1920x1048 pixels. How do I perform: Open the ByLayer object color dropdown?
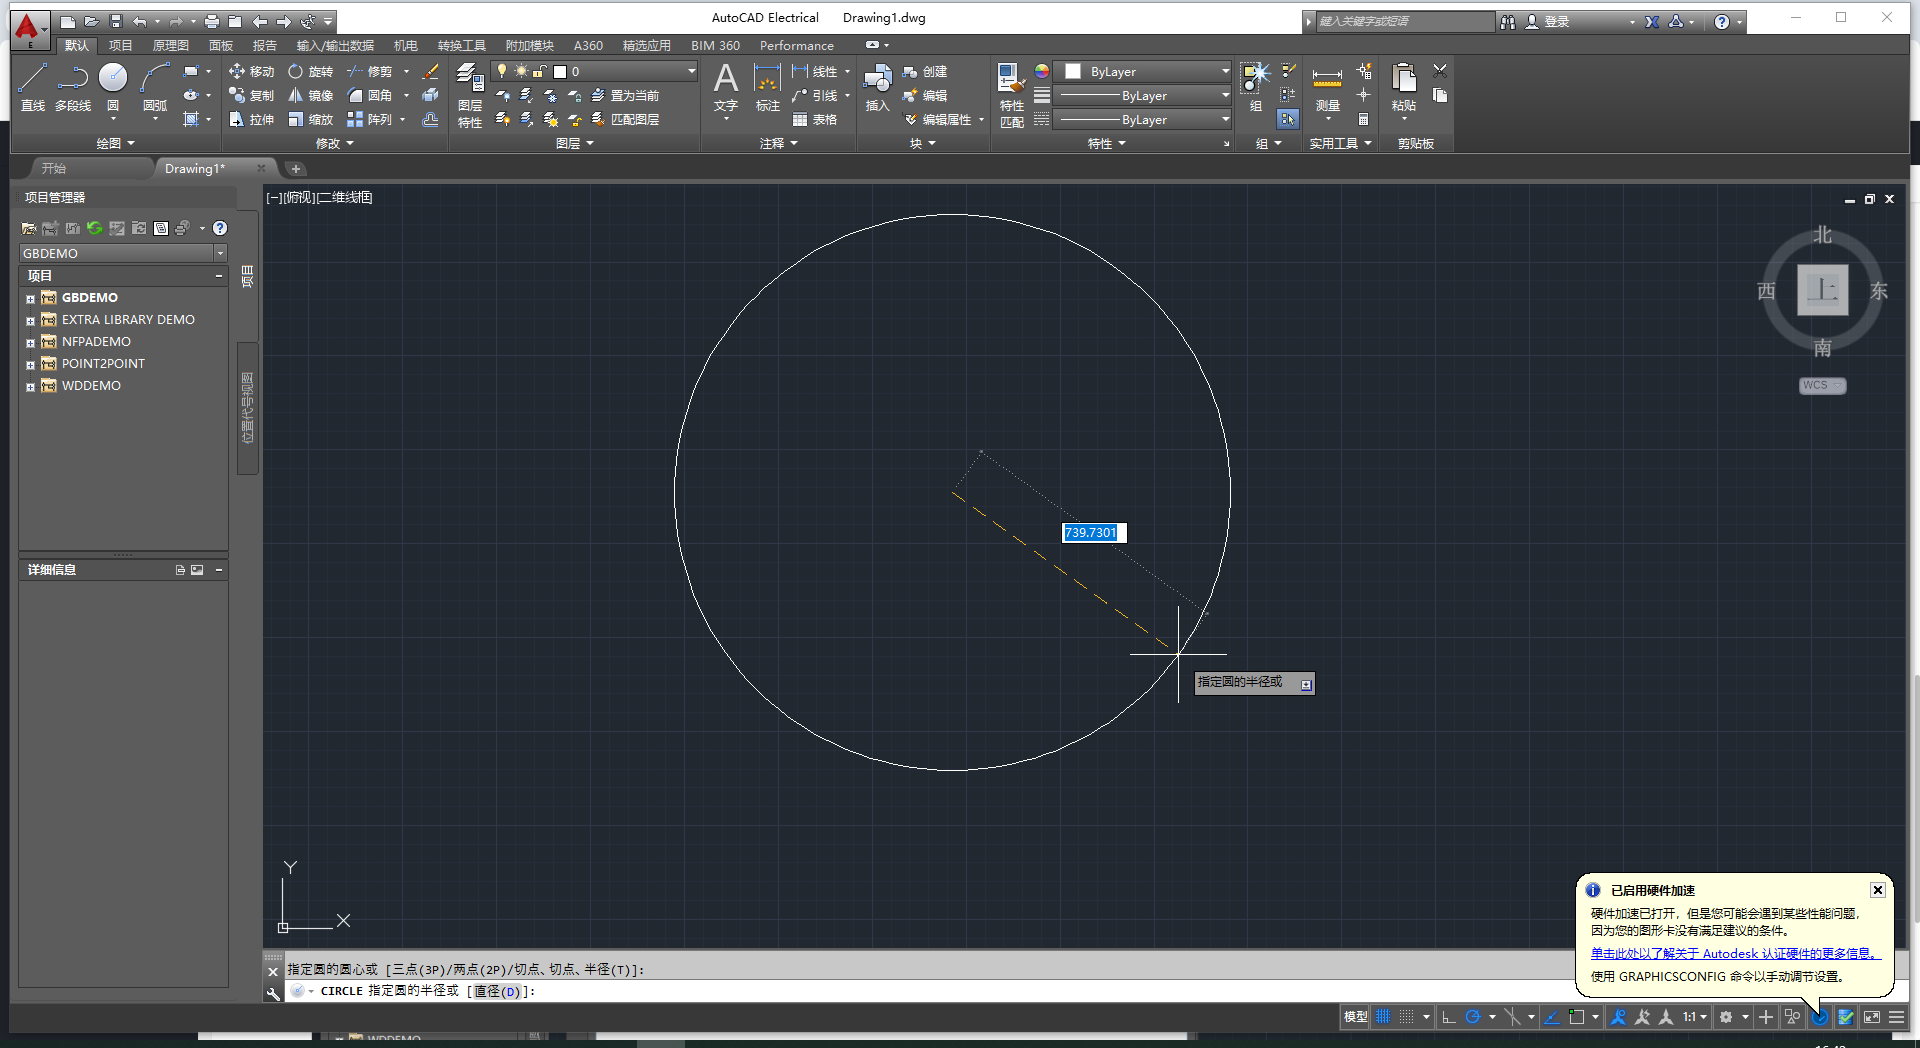pyautogui.click(x=1225, y=71)
